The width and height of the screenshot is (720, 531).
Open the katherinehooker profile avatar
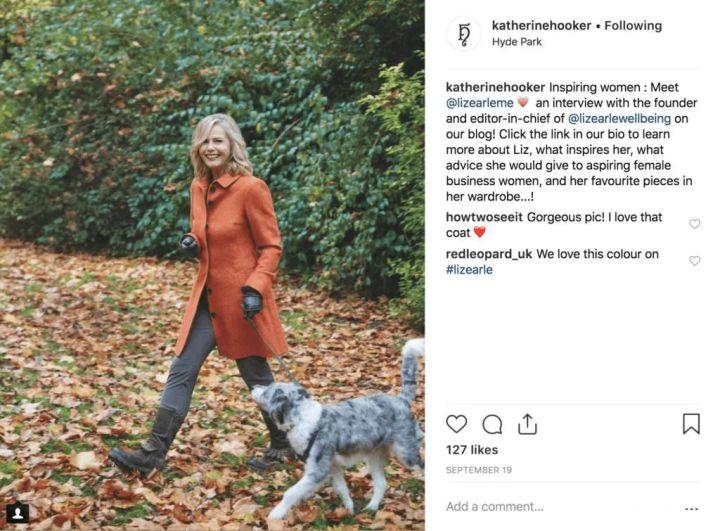coord(463,33)
